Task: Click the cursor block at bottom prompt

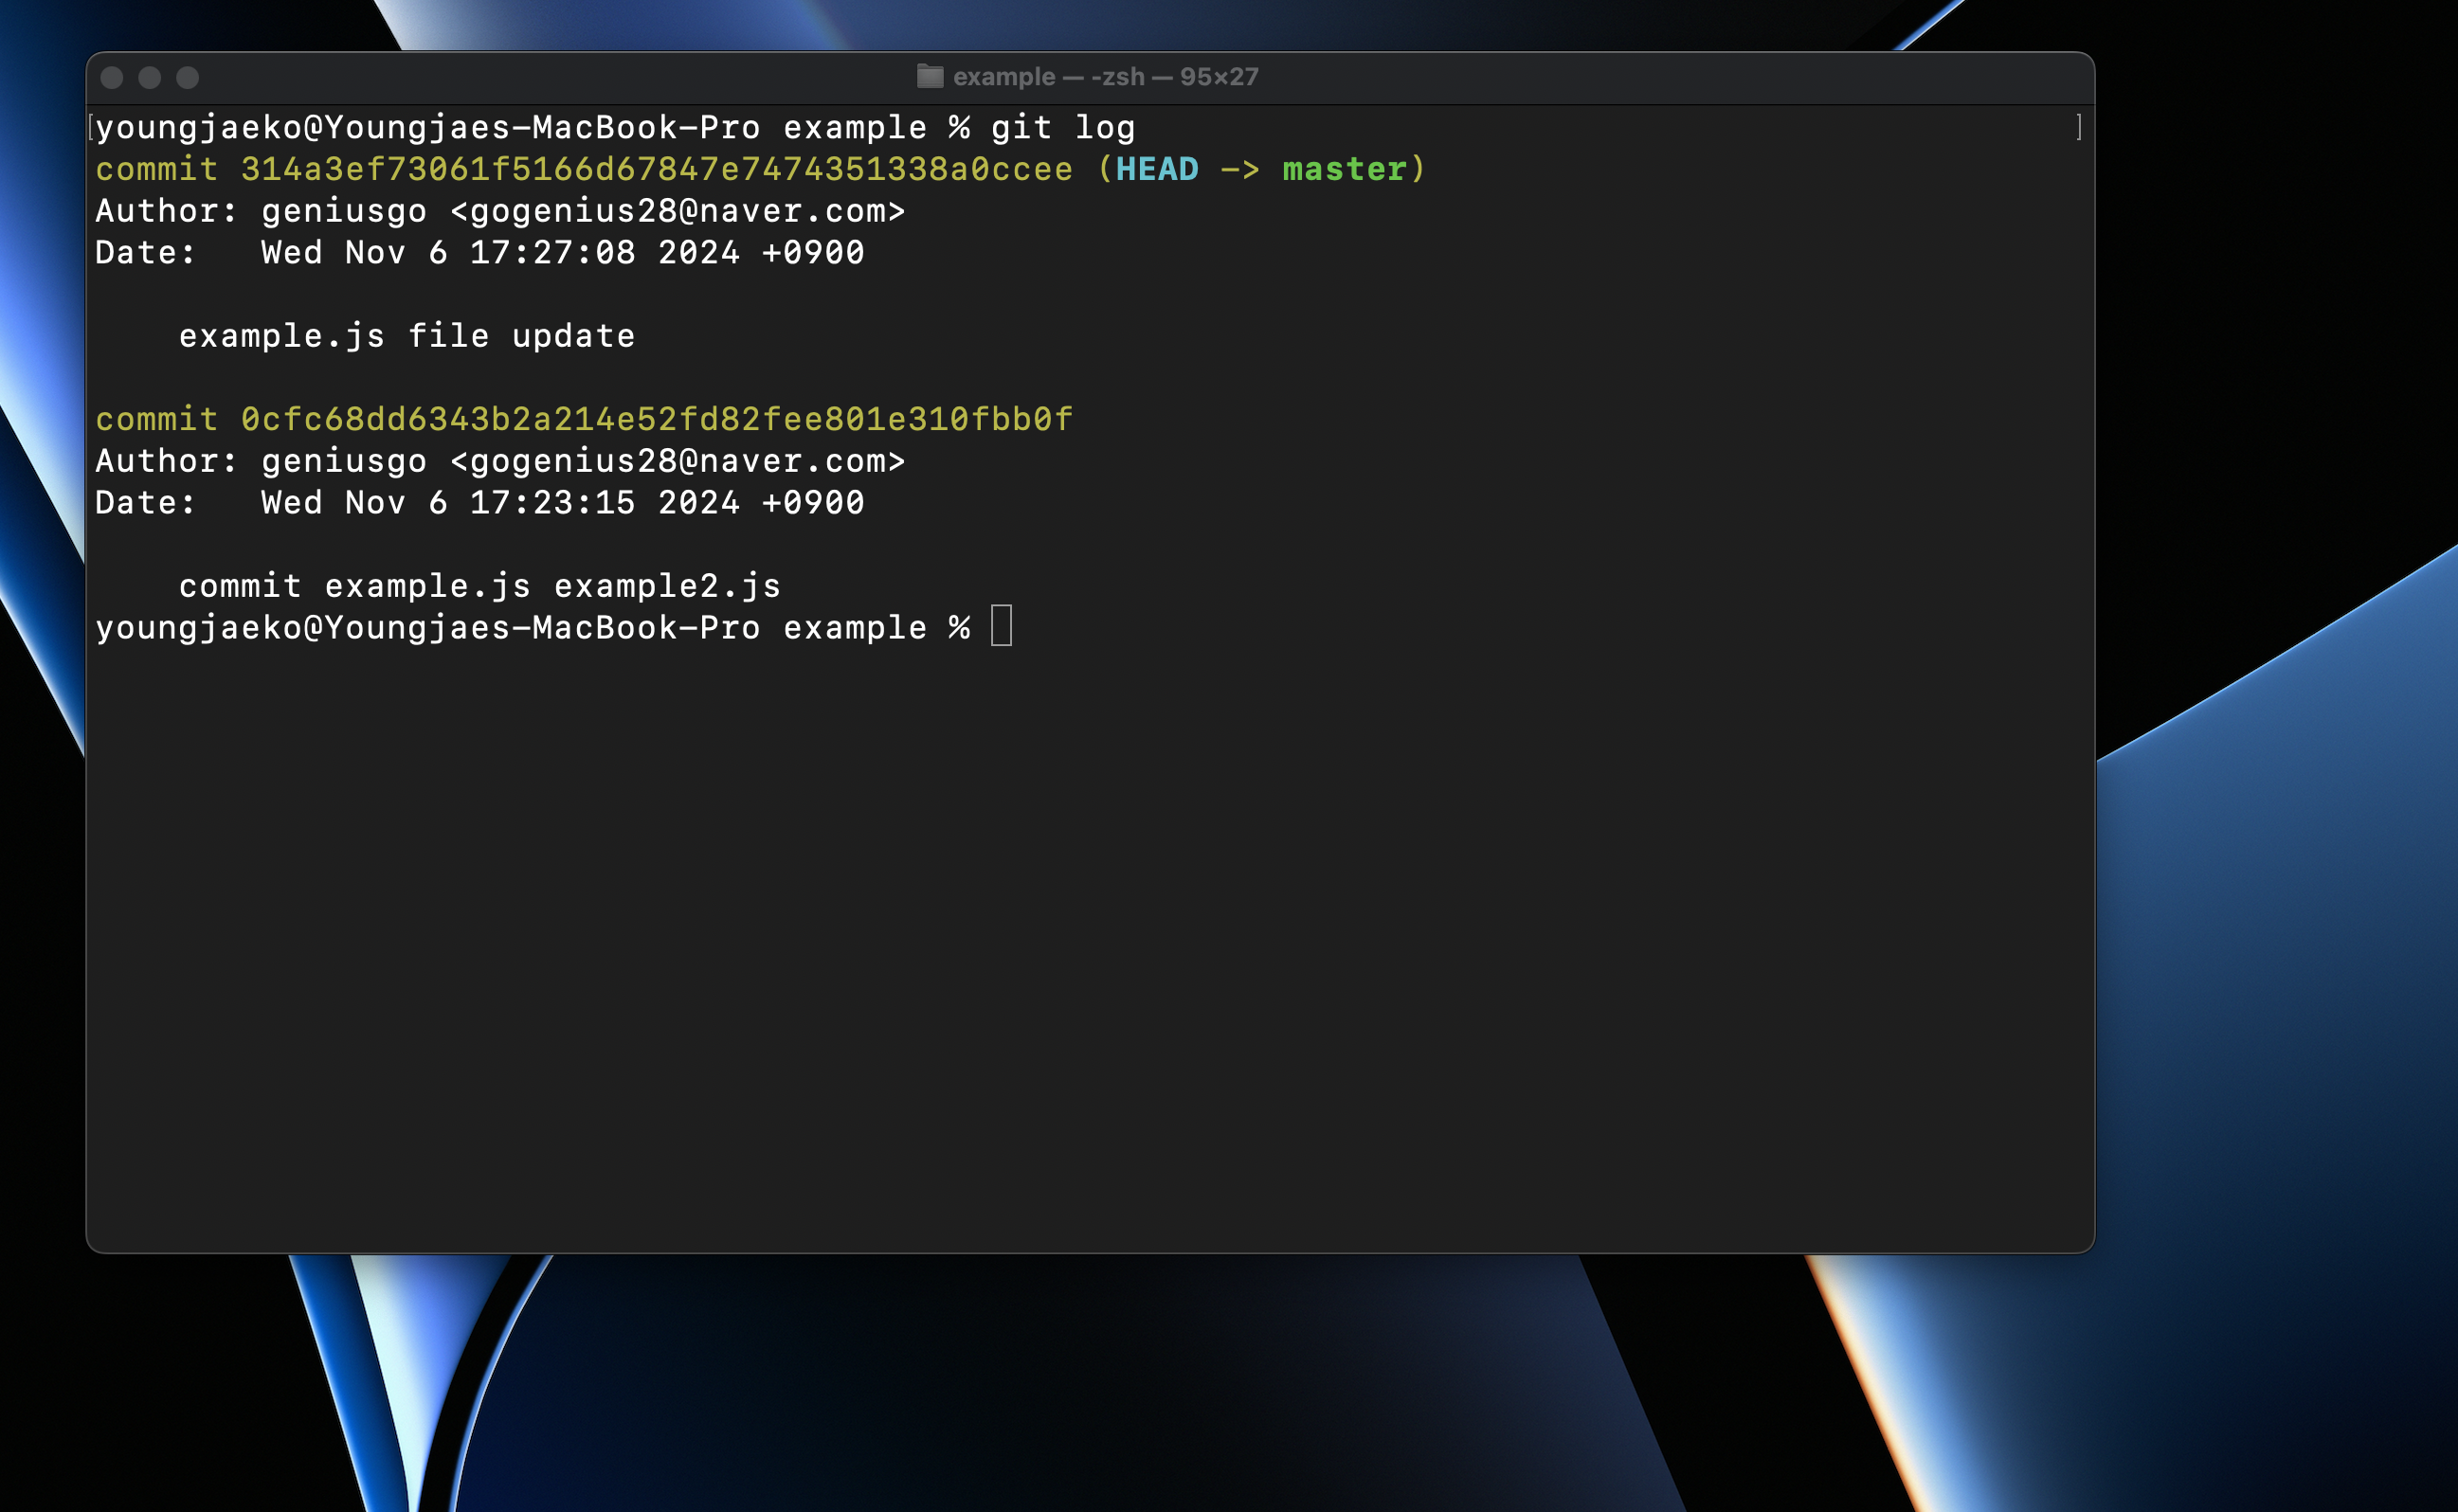Action: 1001,627
